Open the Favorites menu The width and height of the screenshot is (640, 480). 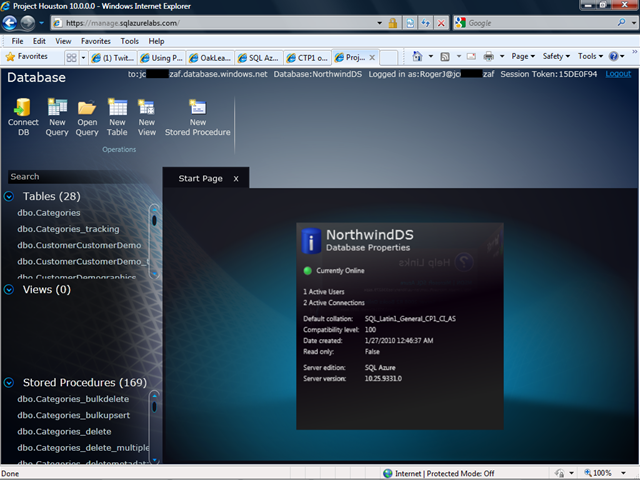[x=96, y=41]
